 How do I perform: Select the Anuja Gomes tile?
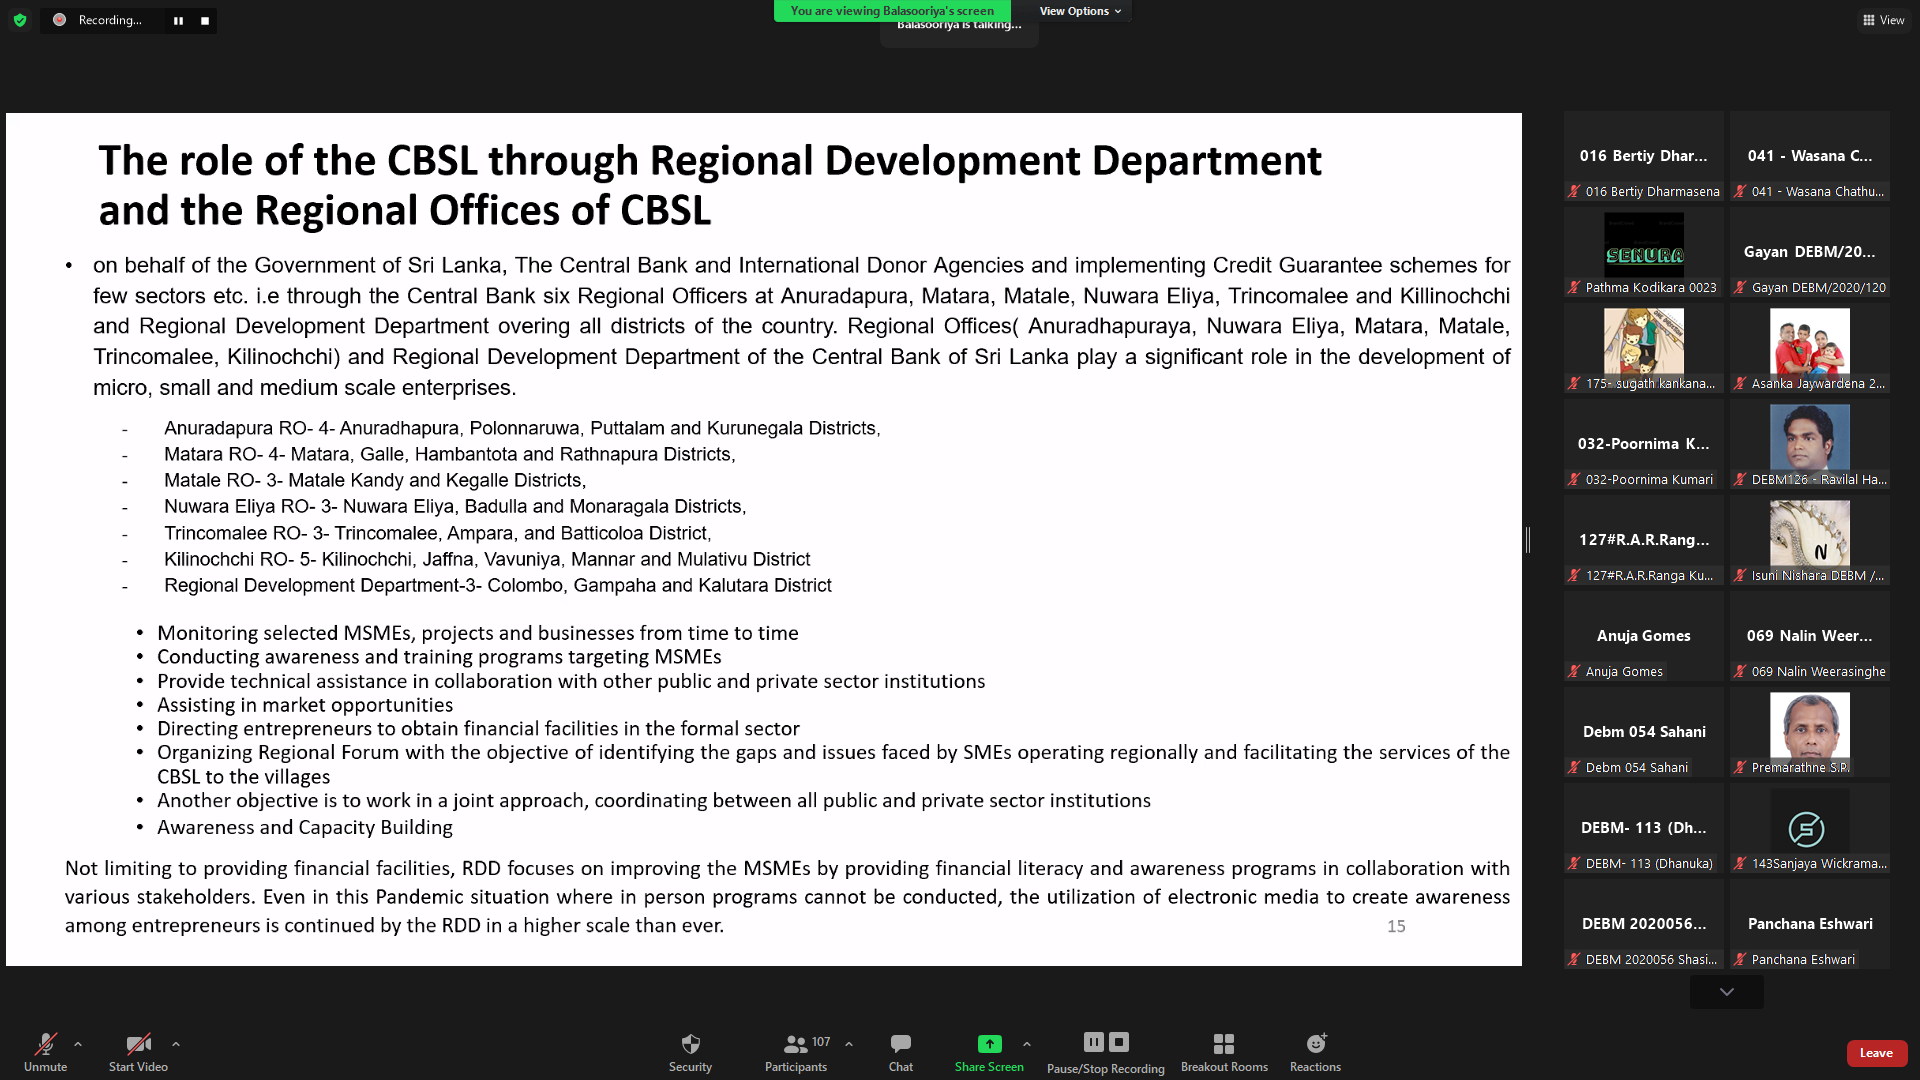(1644, 636)
